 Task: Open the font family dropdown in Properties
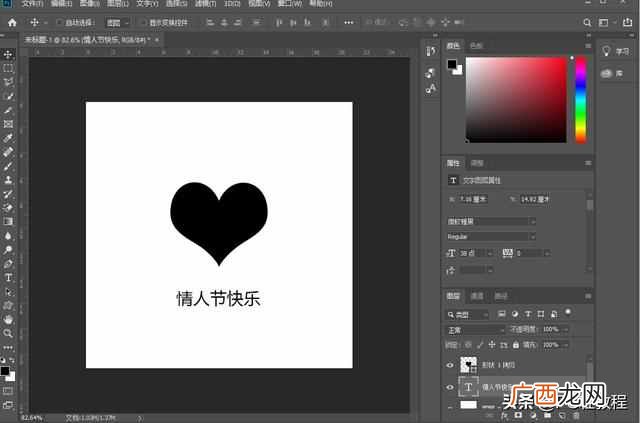(491, 221)
